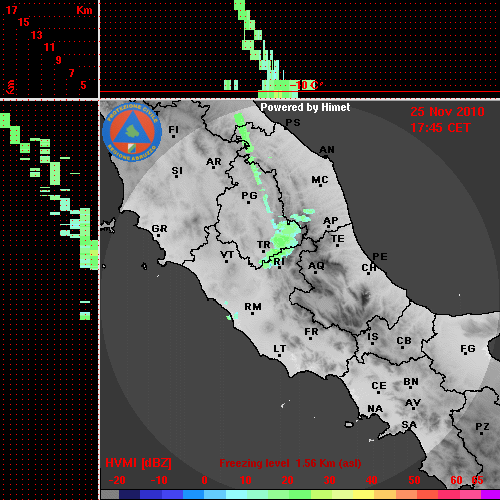Click the small green echo near RM coast
500x500 pixels.
pyautogui.click(x=232, y=315)
